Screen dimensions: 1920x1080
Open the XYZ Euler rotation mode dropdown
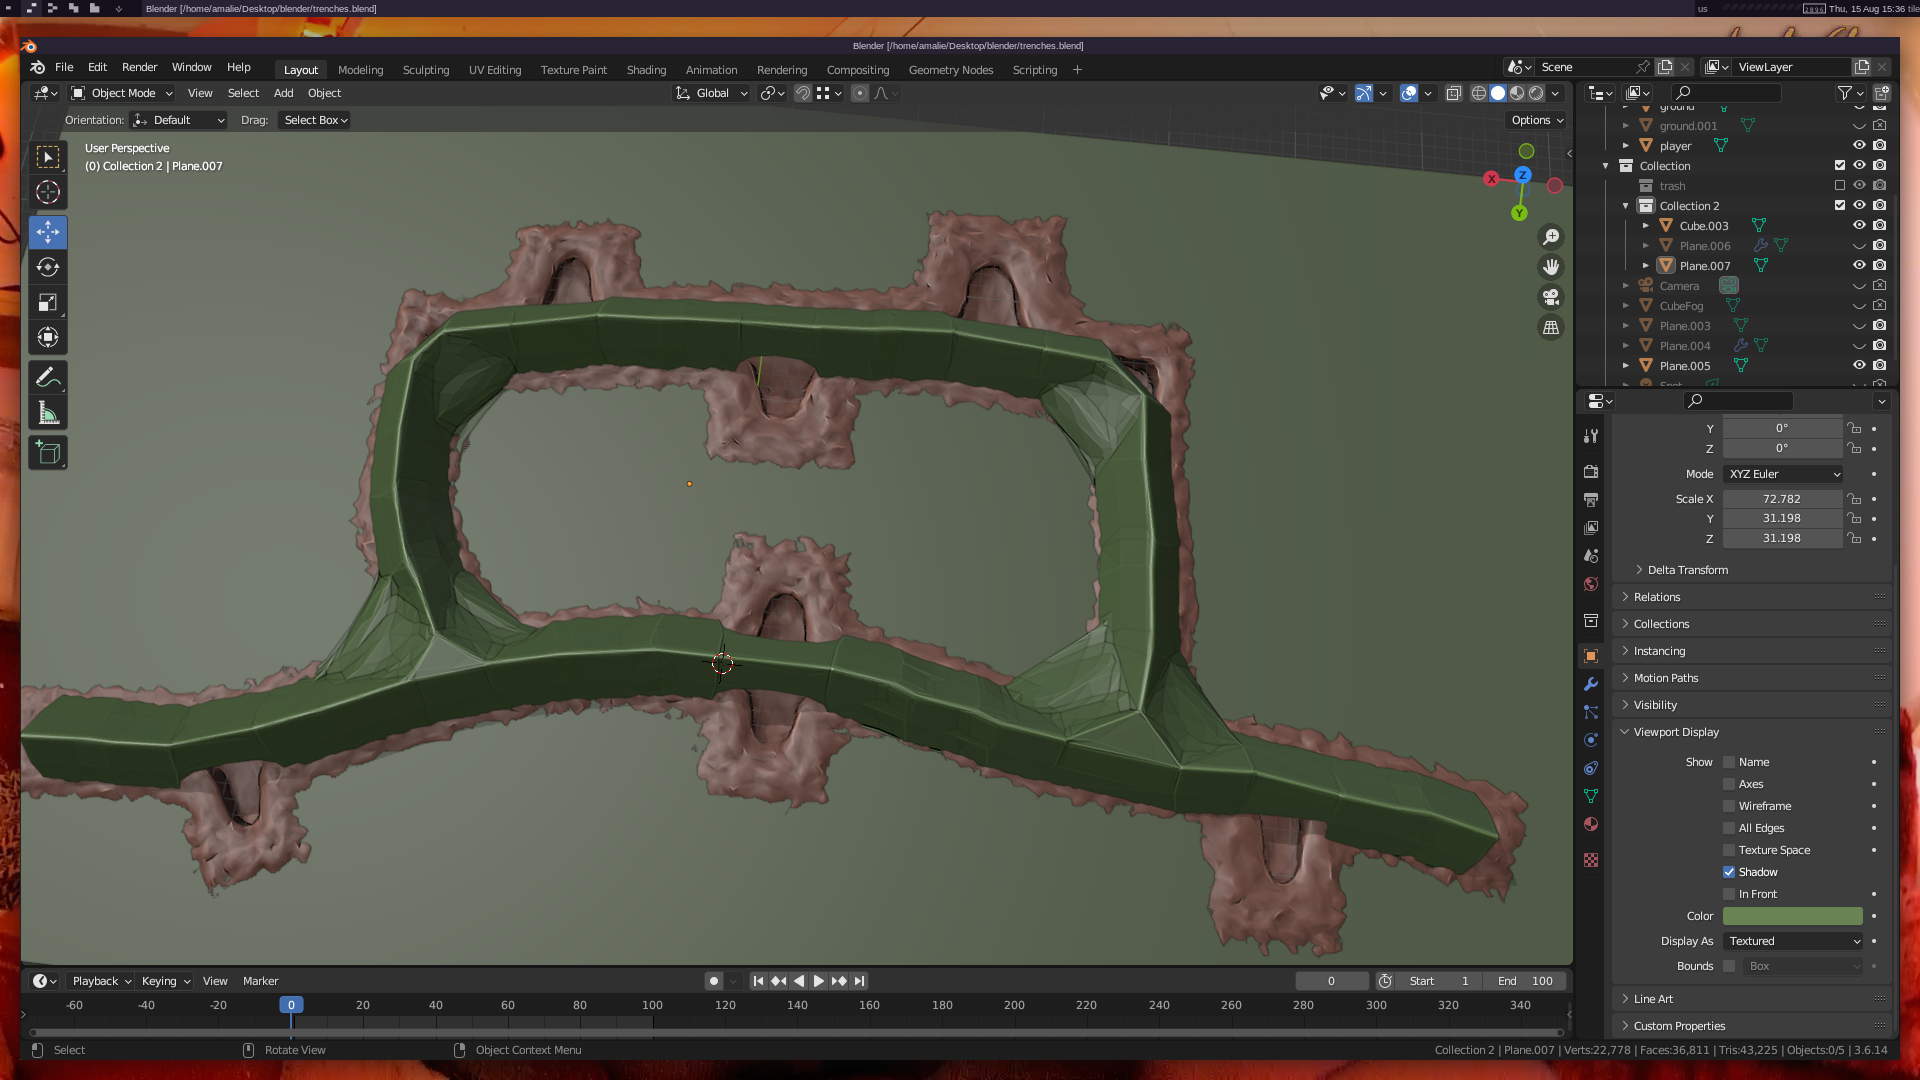tap(1783, 474)
